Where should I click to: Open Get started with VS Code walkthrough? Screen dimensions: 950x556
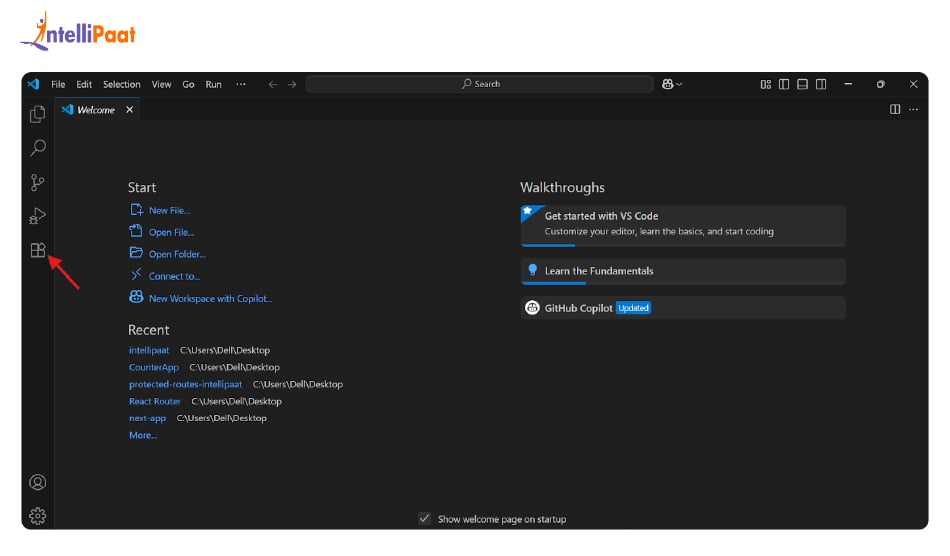683,225
